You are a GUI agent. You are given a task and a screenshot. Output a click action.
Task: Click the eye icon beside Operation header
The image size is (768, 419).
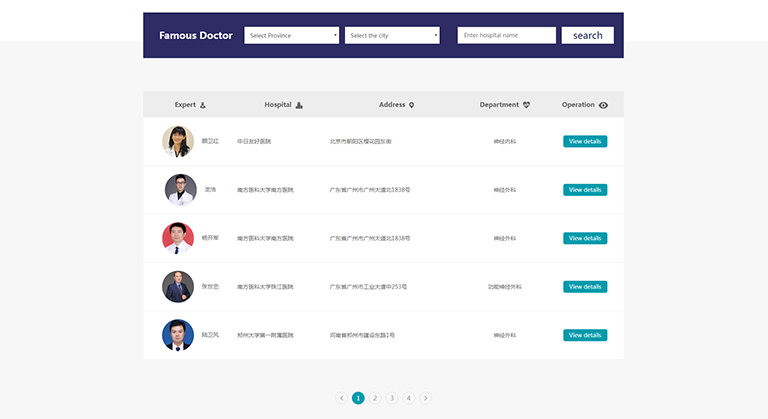coord(603,105)
